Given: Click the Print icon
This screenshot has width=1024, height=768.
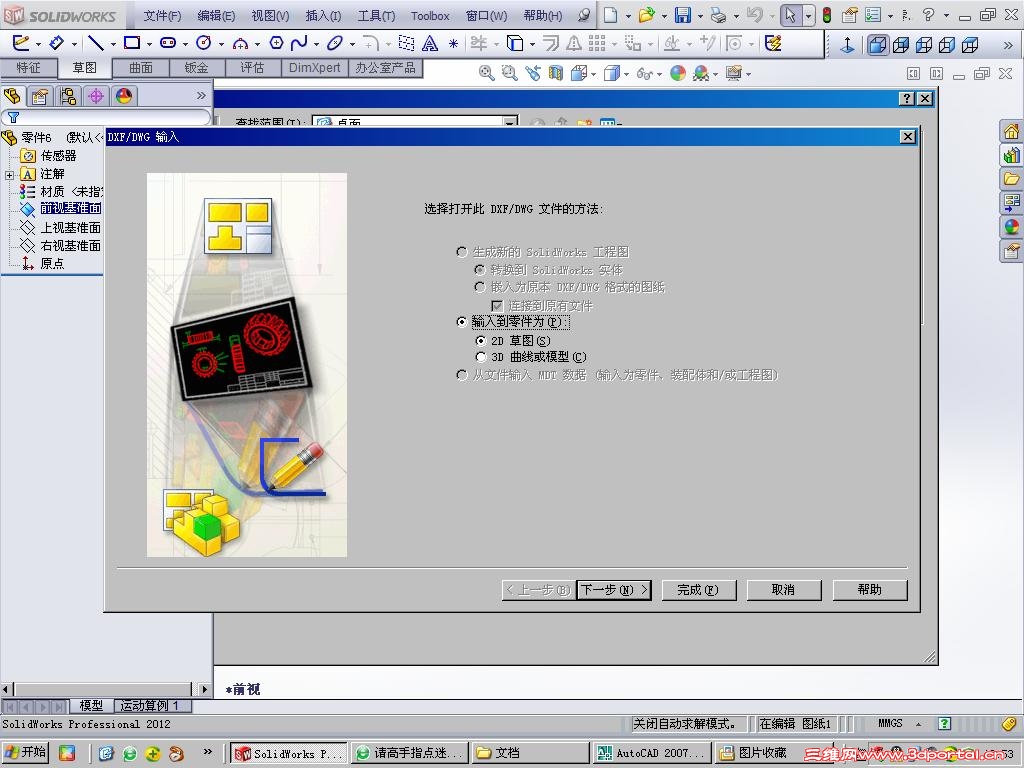Looking at the screenshot, I should click(718, 15).
